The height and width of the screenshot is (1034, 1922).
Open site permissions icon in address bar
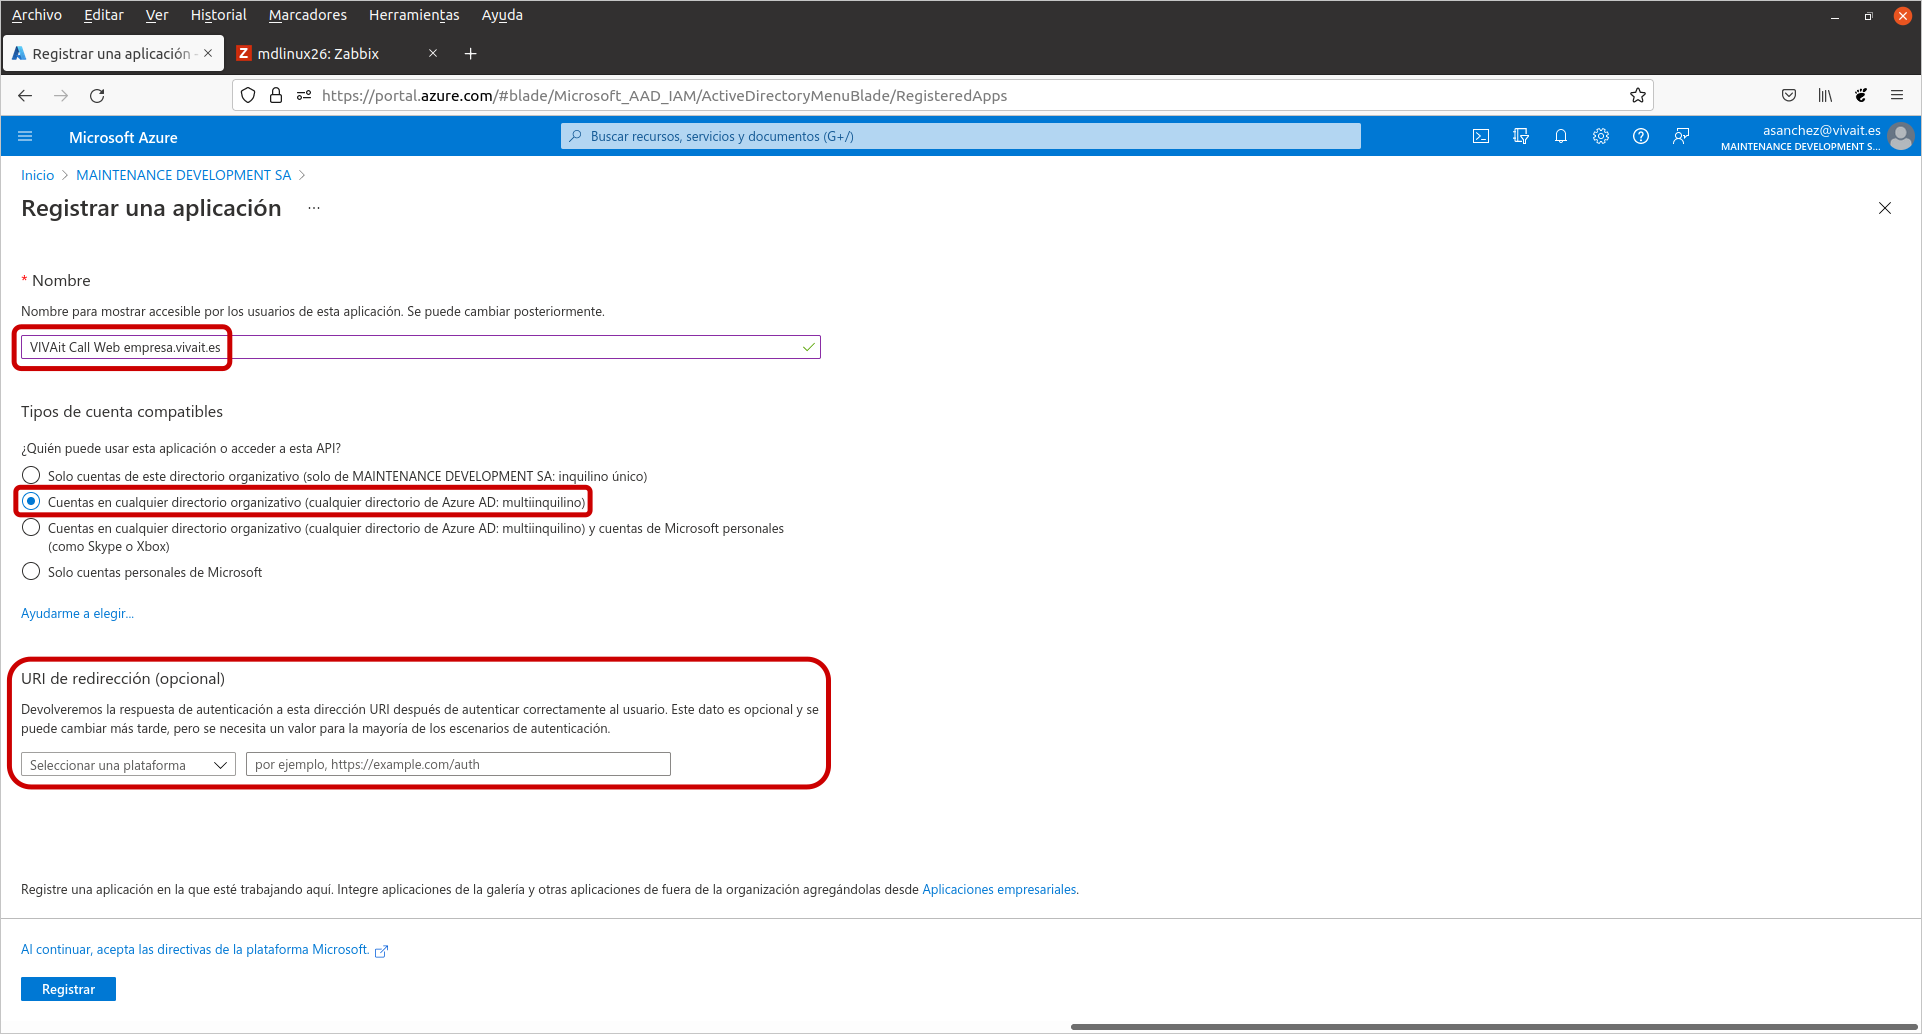[304, 95]
